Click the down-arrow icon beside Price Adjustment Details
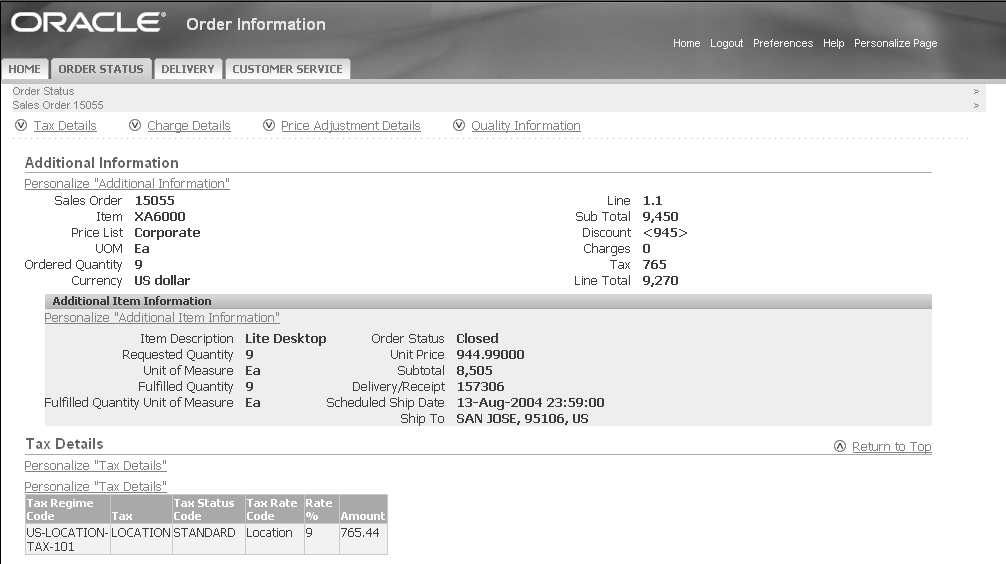The height and width of the screenshot is (564, 1006). click(269, 125)
